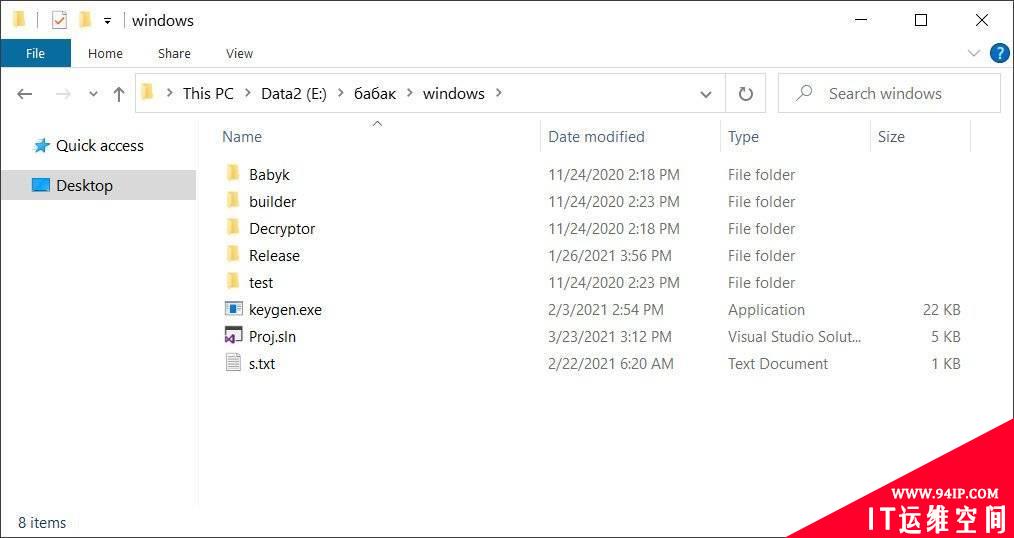Open the address bar history dropdown
This screenshot has width=1014, height=538.
point(706,94)
